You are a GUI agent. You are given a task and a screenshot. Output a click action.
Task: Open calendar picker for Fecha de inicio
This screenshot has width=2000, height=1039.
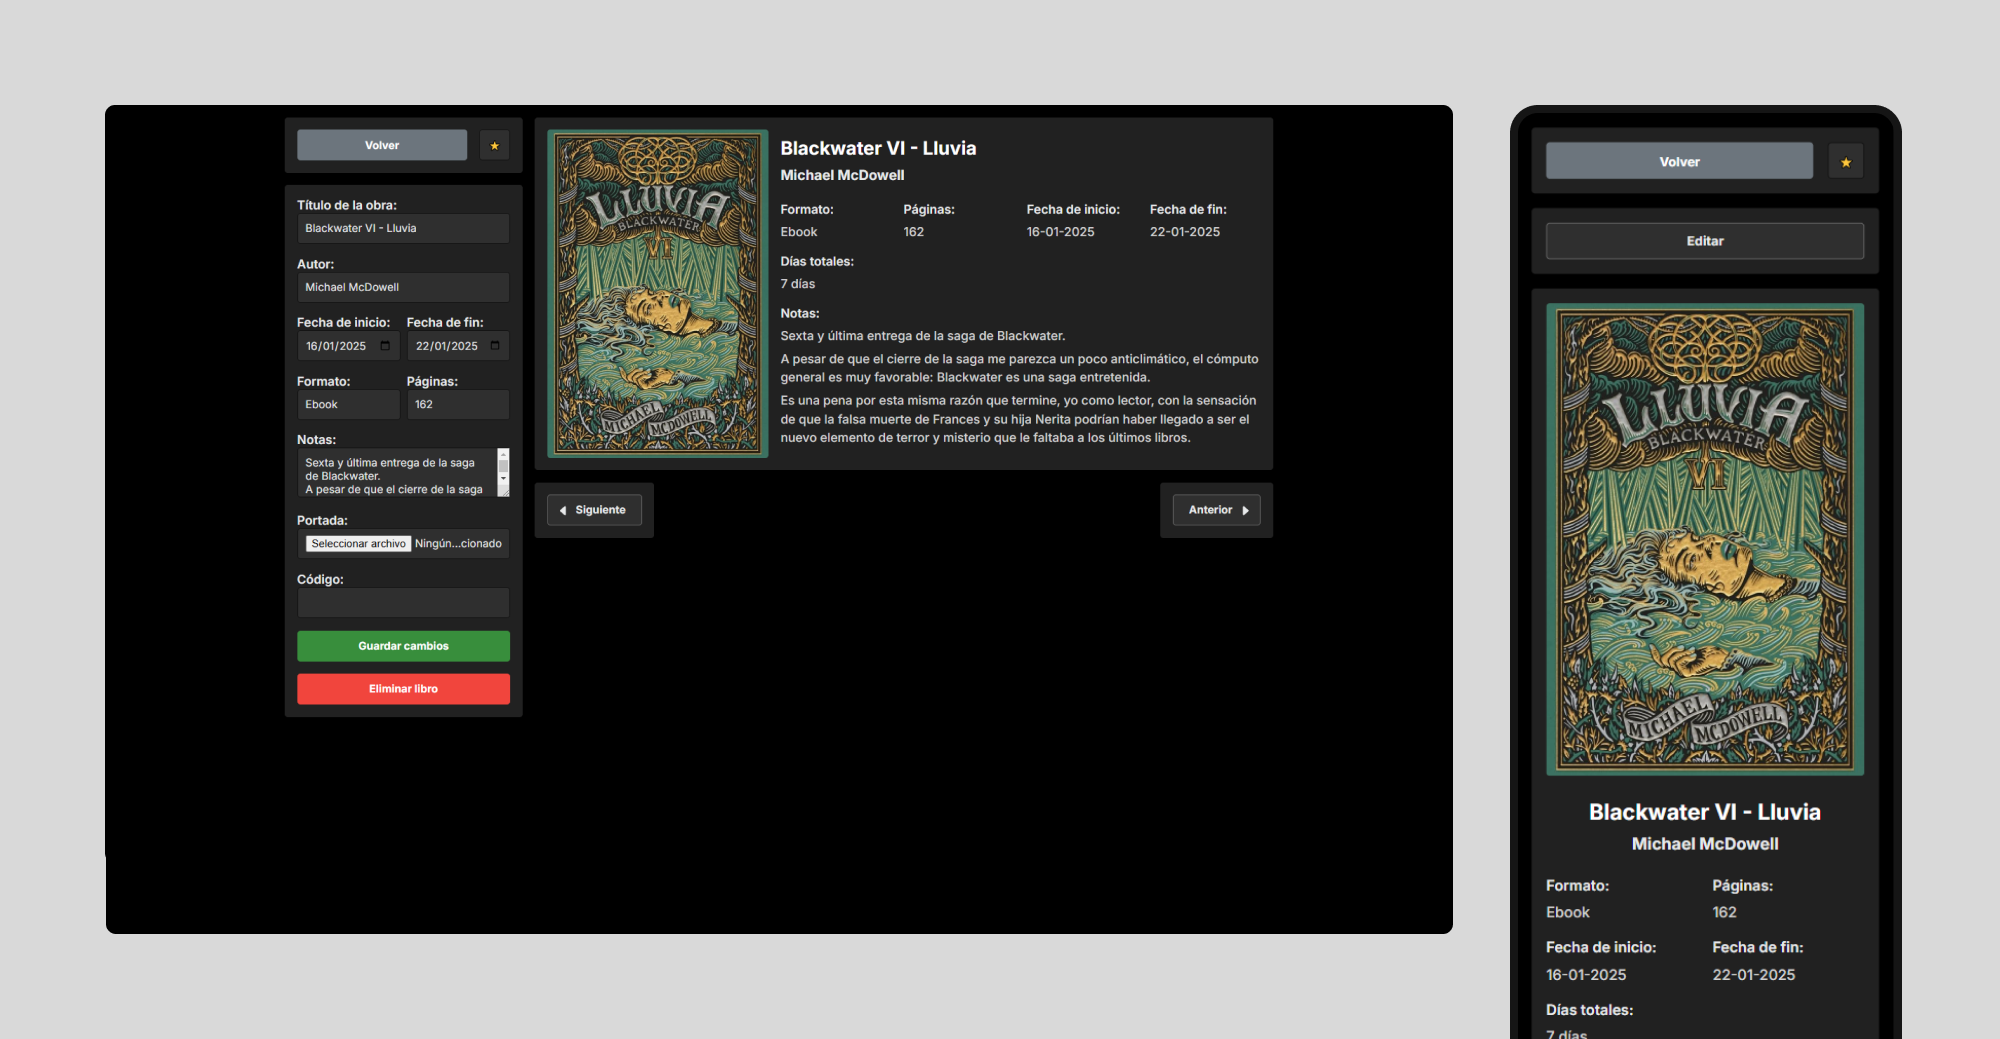pos(385,346)
